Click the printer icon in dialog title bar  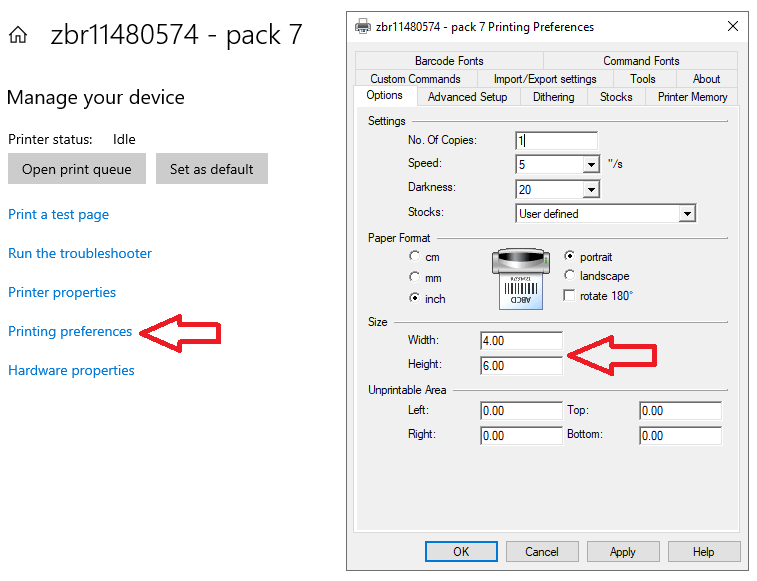click(363, 27)
